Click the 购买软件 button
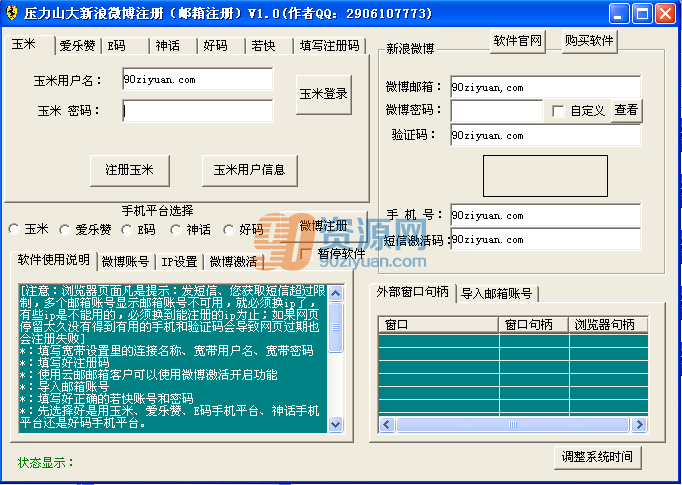The image size is (682, 485). (x=589, y=42)
